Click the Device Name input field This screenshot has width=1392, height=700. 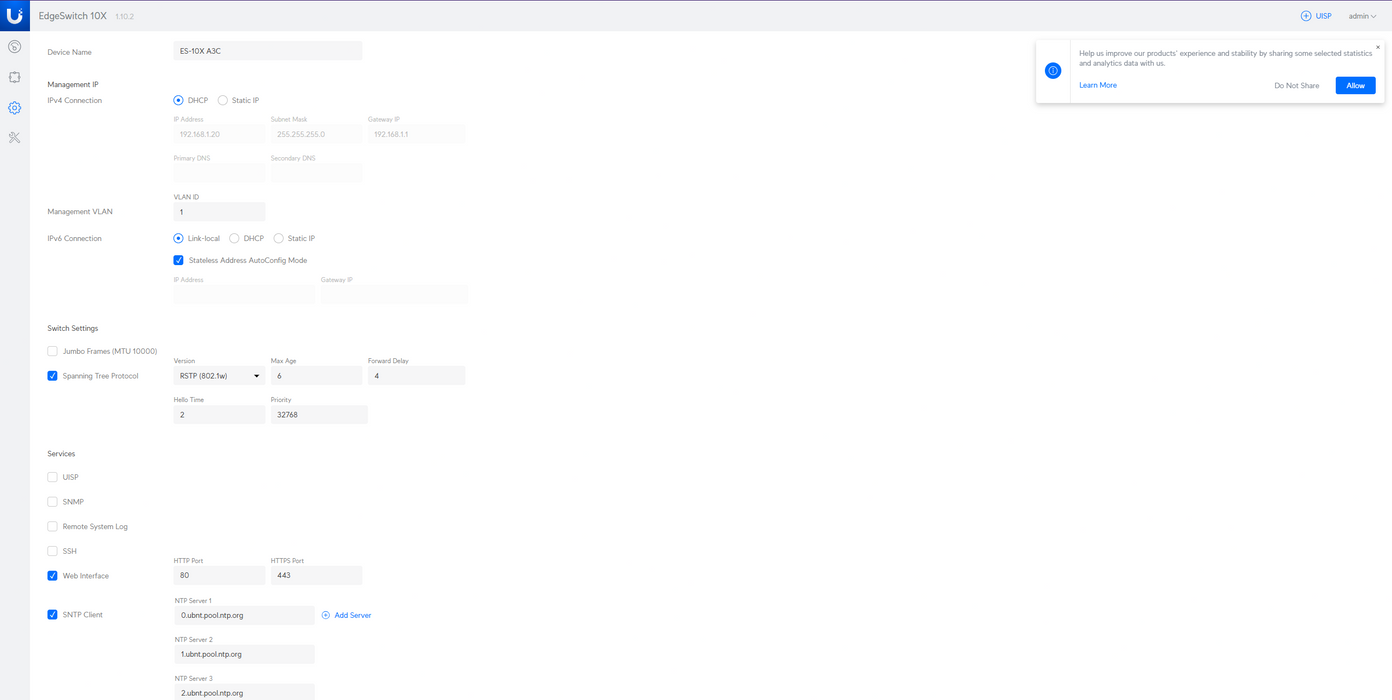[x=268, y=51]
